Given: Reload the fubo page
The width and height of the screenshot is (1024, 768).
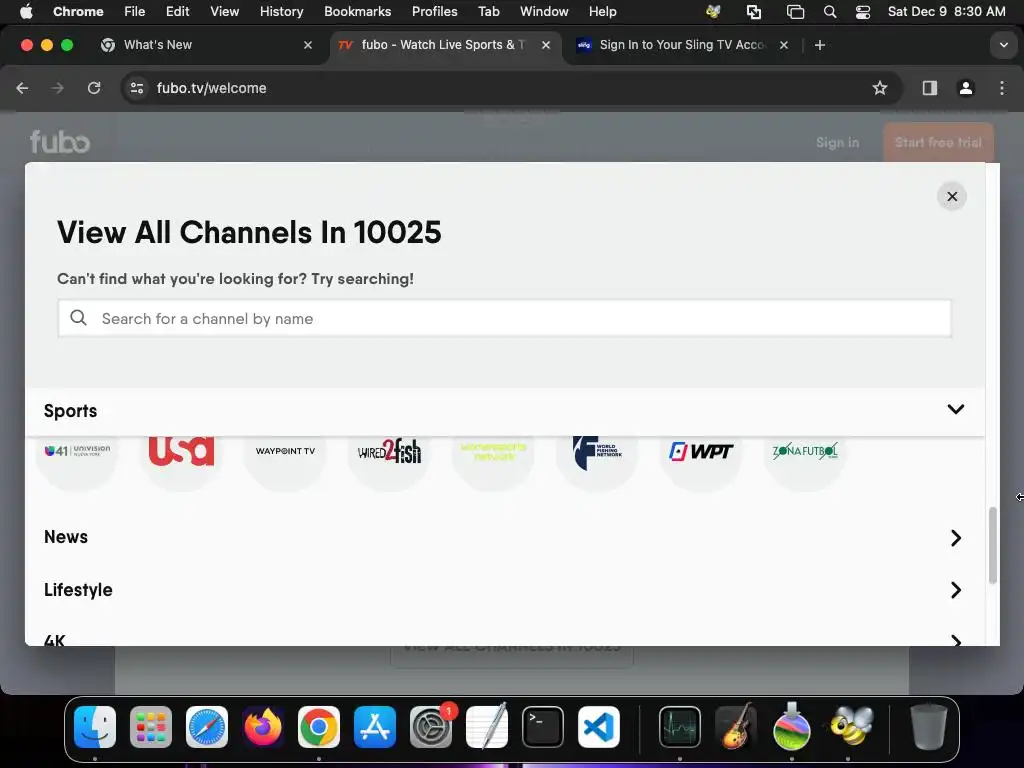Looking at the screenshot, I should (x=94, y=88).
